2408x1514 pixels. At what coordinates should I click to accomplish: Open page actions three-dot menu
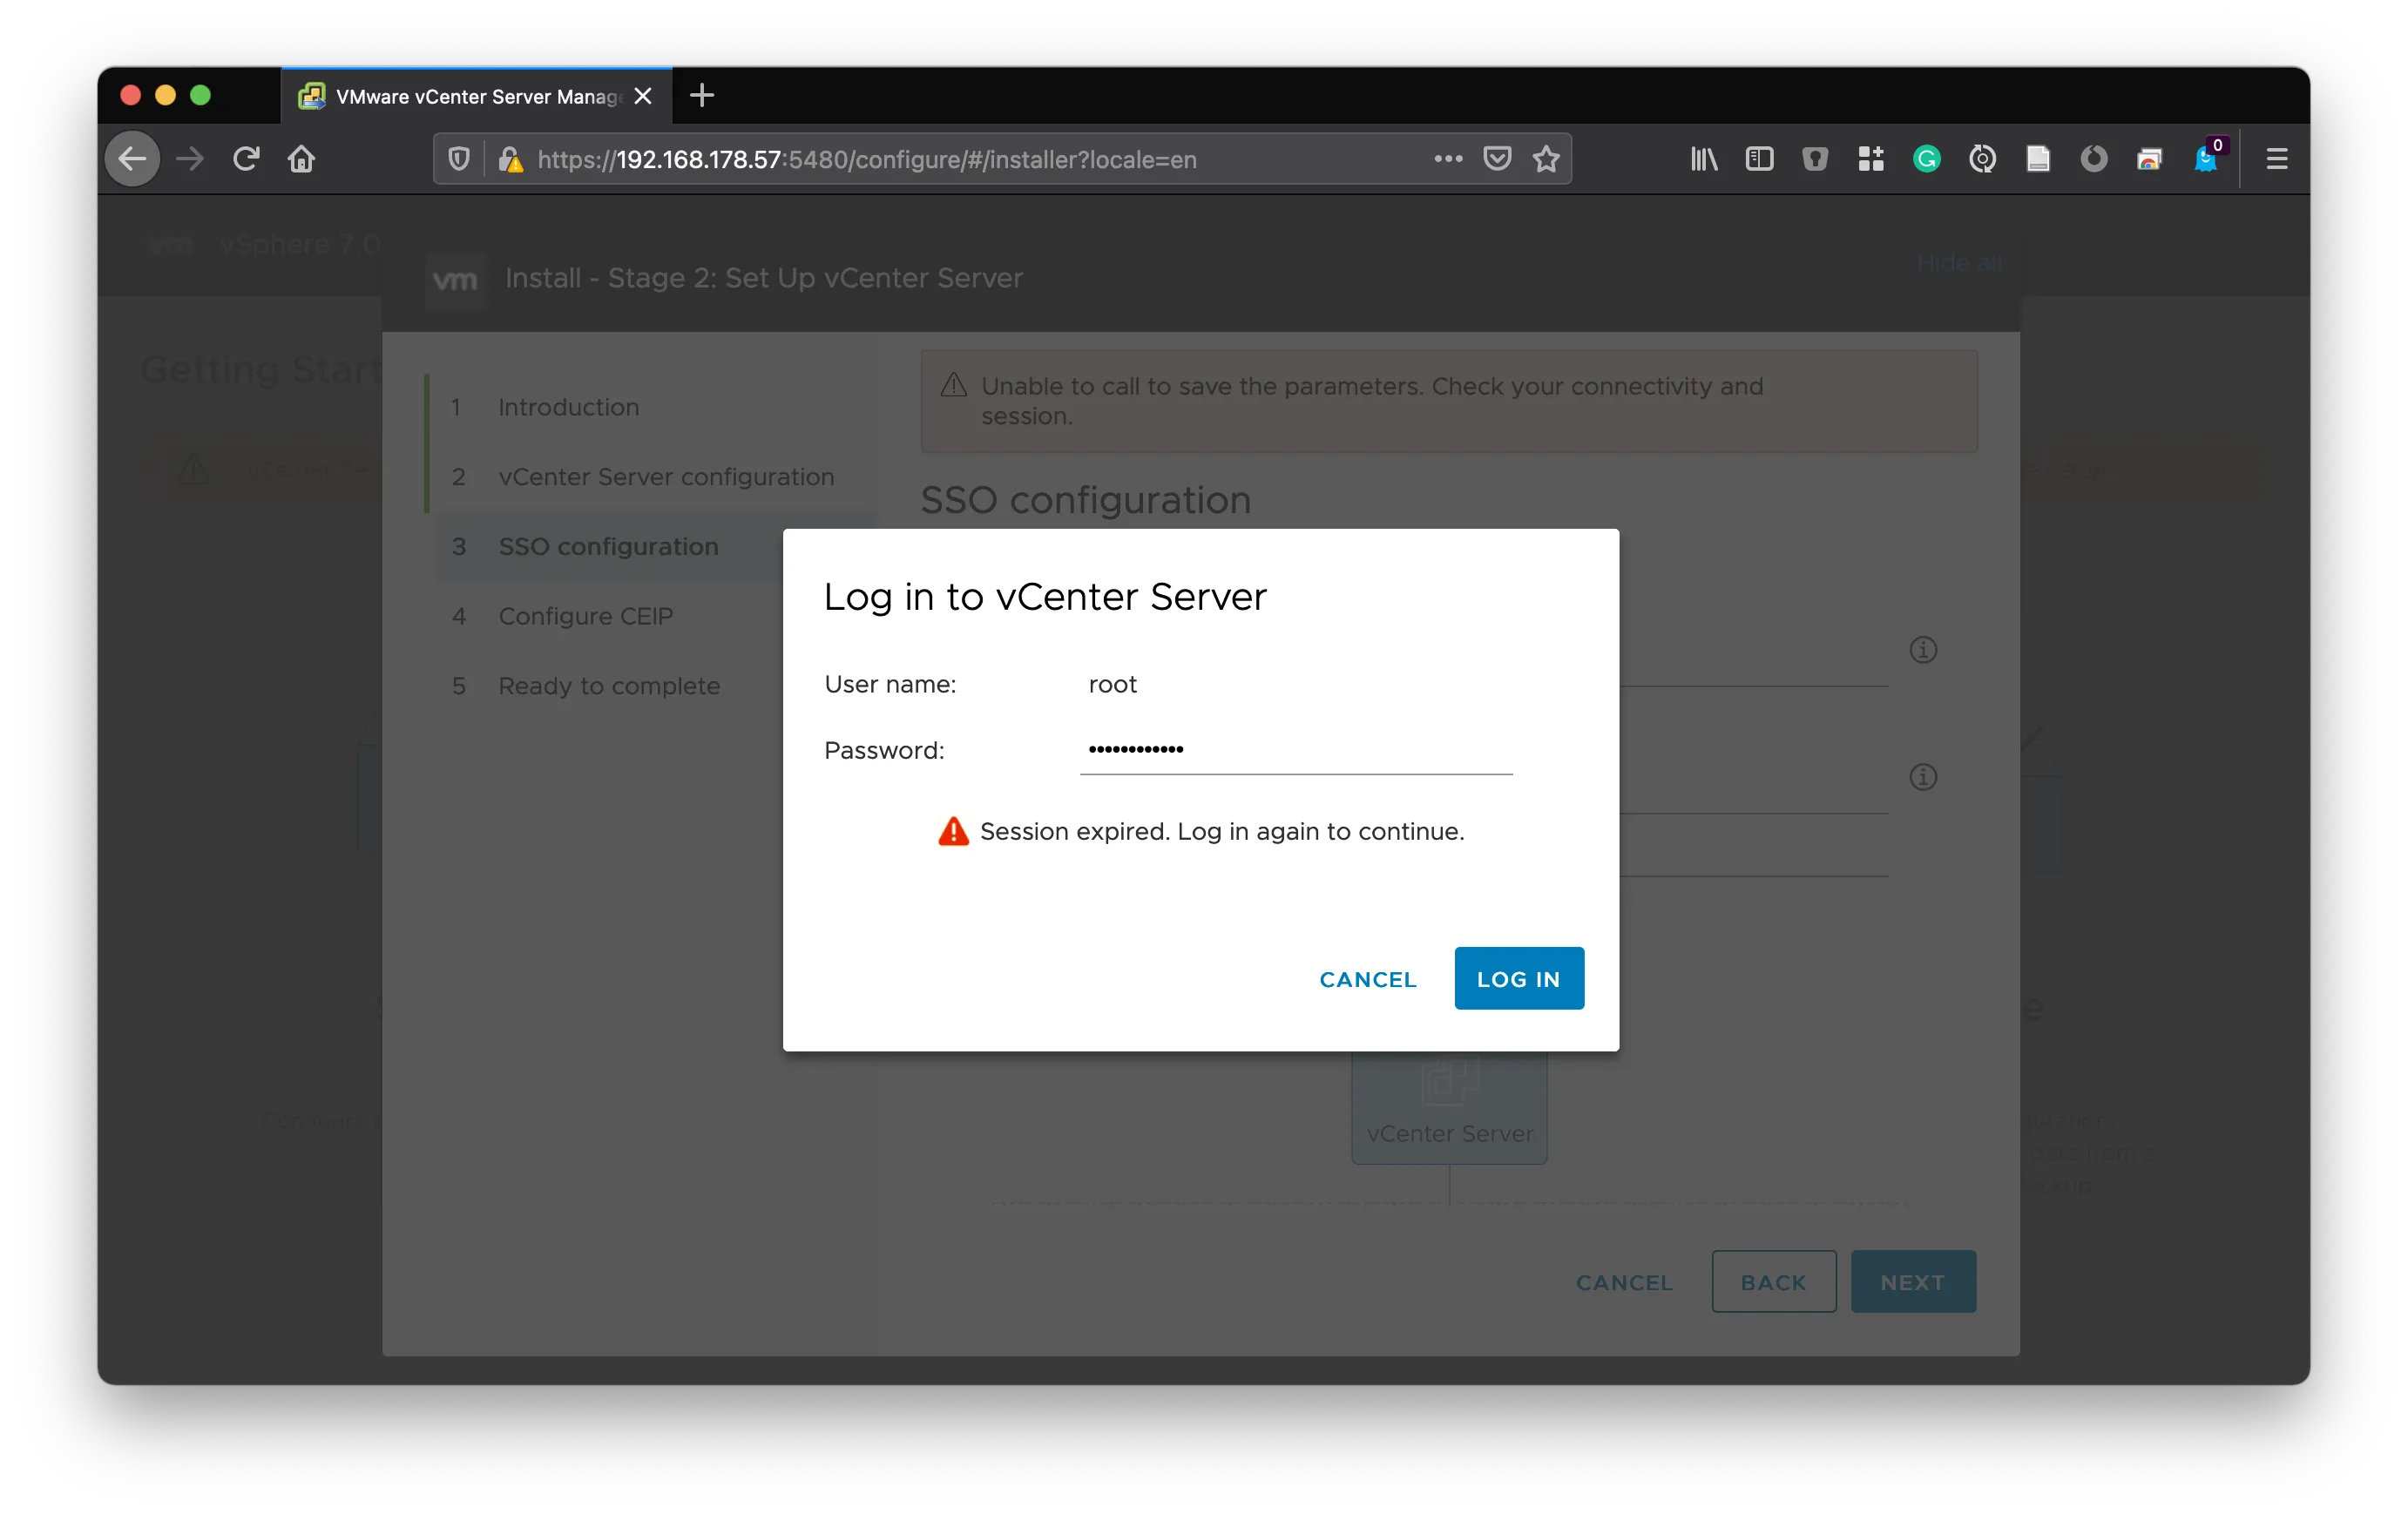point(1447,159)
